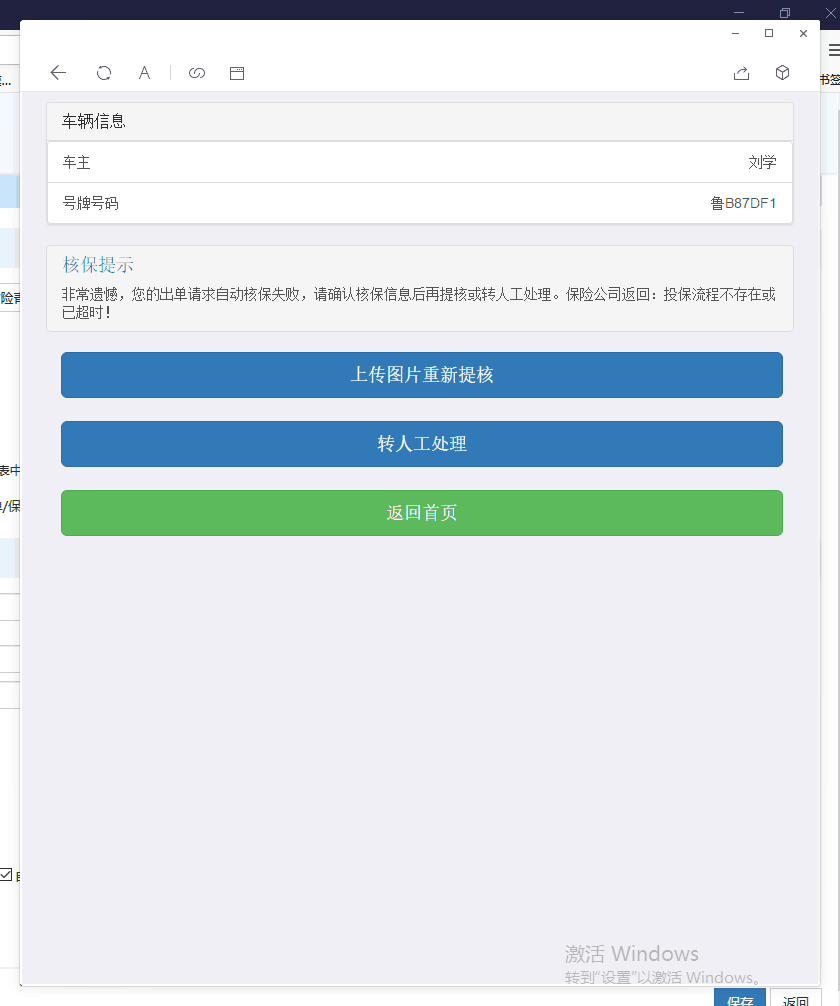Choose 转人工处理 button
This screenshot has width=840, height=1006.
(x=422, y=444)
